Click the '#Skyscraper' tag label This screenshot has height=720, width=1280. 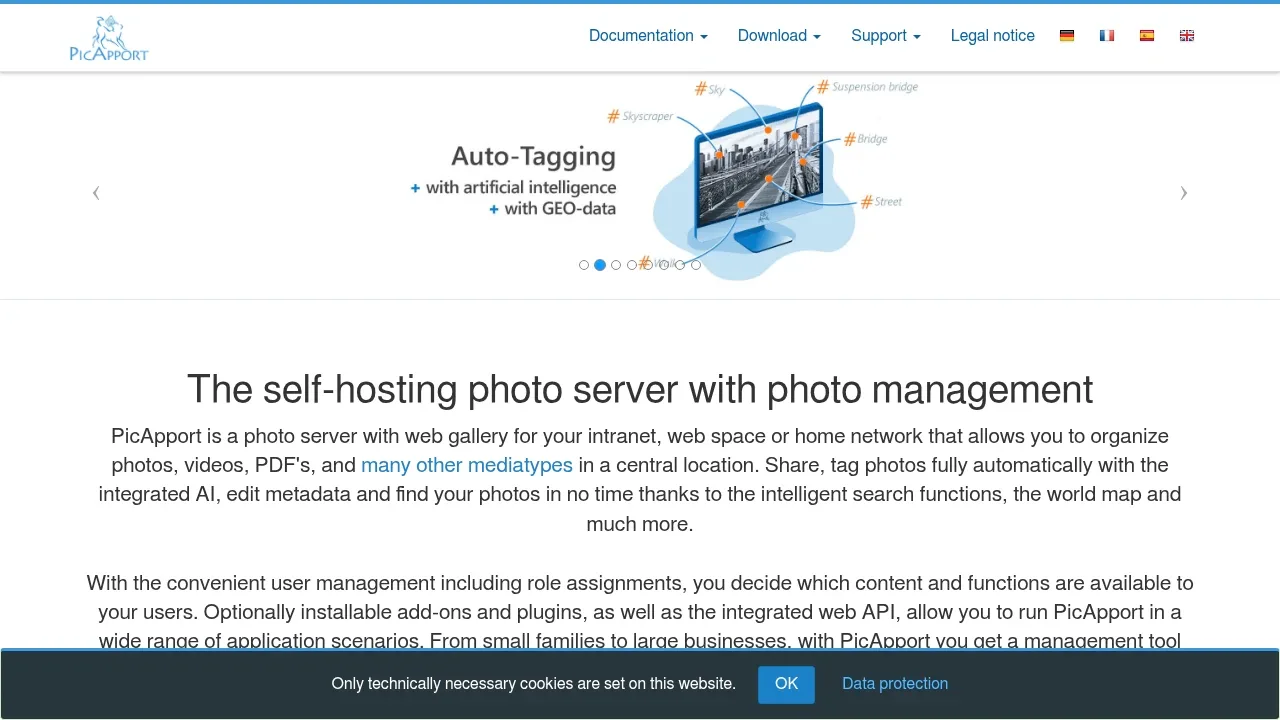coord(640,116)
